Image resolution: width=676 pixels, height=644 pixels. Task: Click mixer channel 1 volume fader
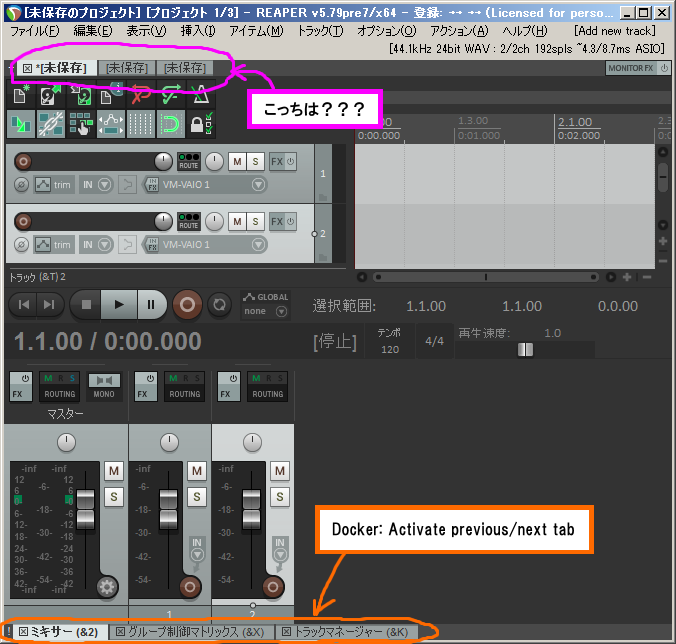168,510
